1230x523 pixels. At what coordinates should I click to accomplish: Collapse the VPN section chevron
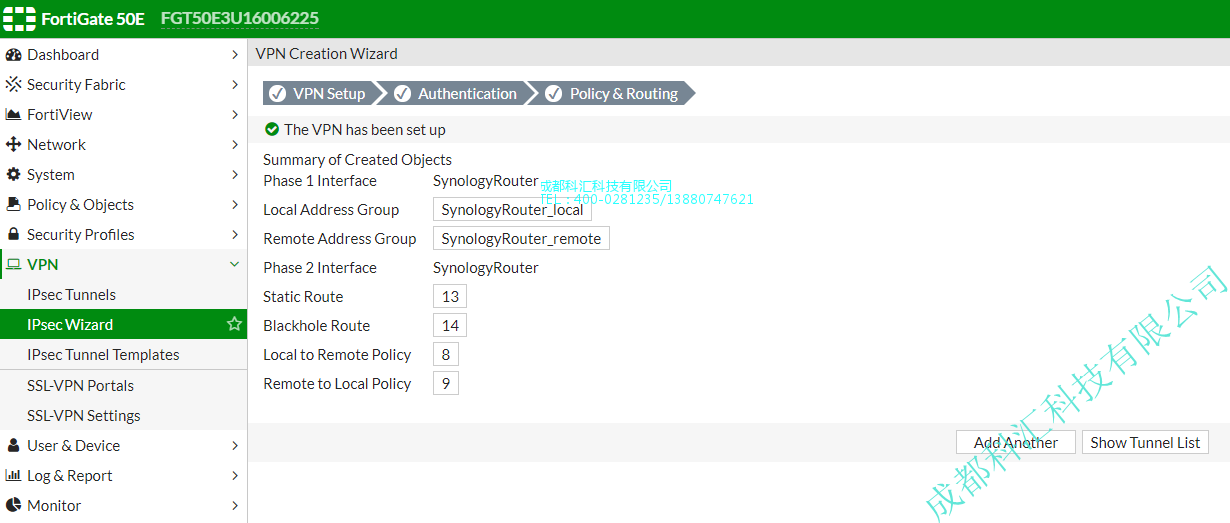click(235, 265)
